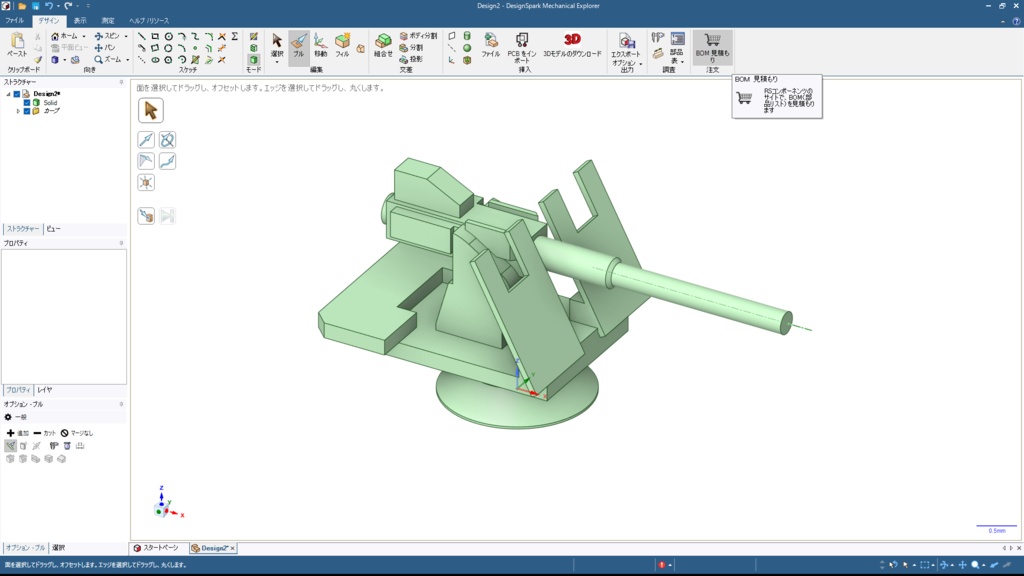The height and width of the screenshot is (576, 1024).
Task: Click the viewport select arrow tool guide
Action: (150, 110)
